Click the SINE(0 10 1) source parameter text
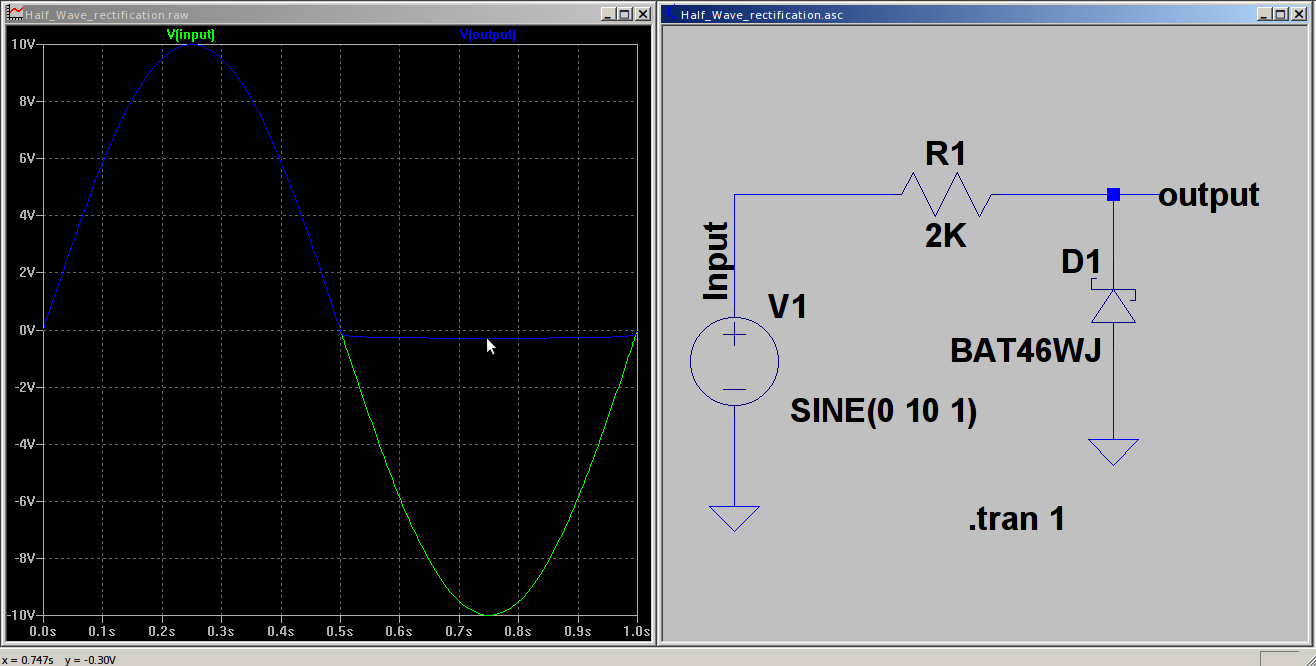The width and height of the screenshot is (1316, 666). tap(883, 410)
